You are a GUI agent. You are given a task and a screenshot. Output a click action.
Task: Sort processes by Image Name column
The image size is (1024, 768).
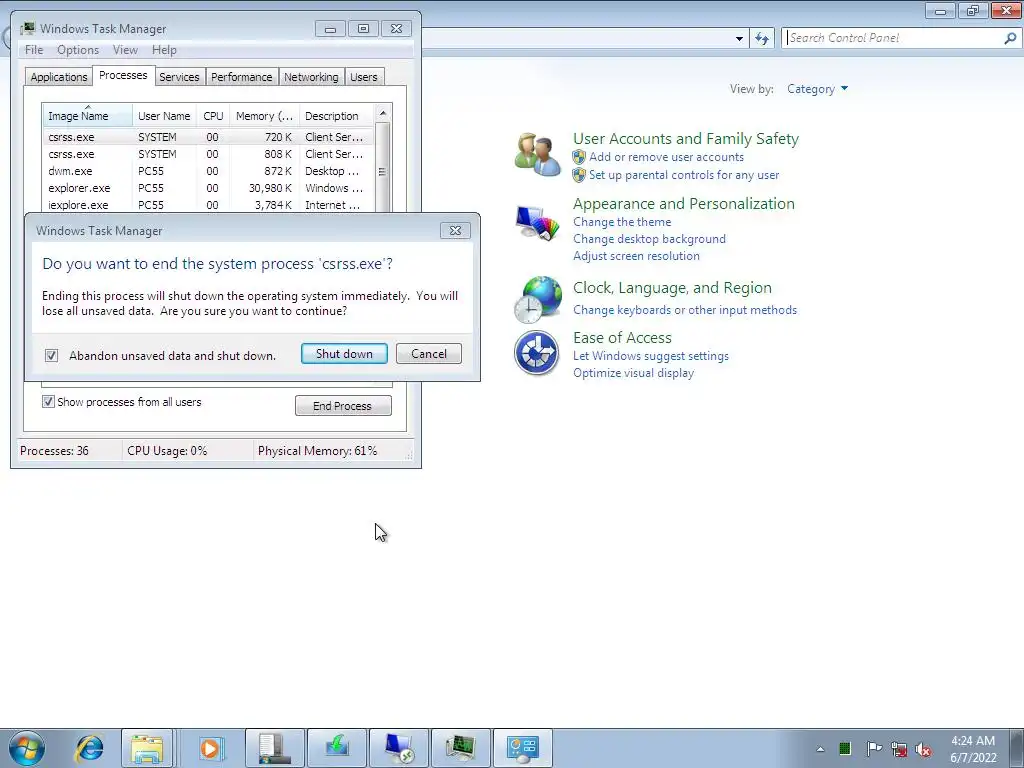(87, 116)
